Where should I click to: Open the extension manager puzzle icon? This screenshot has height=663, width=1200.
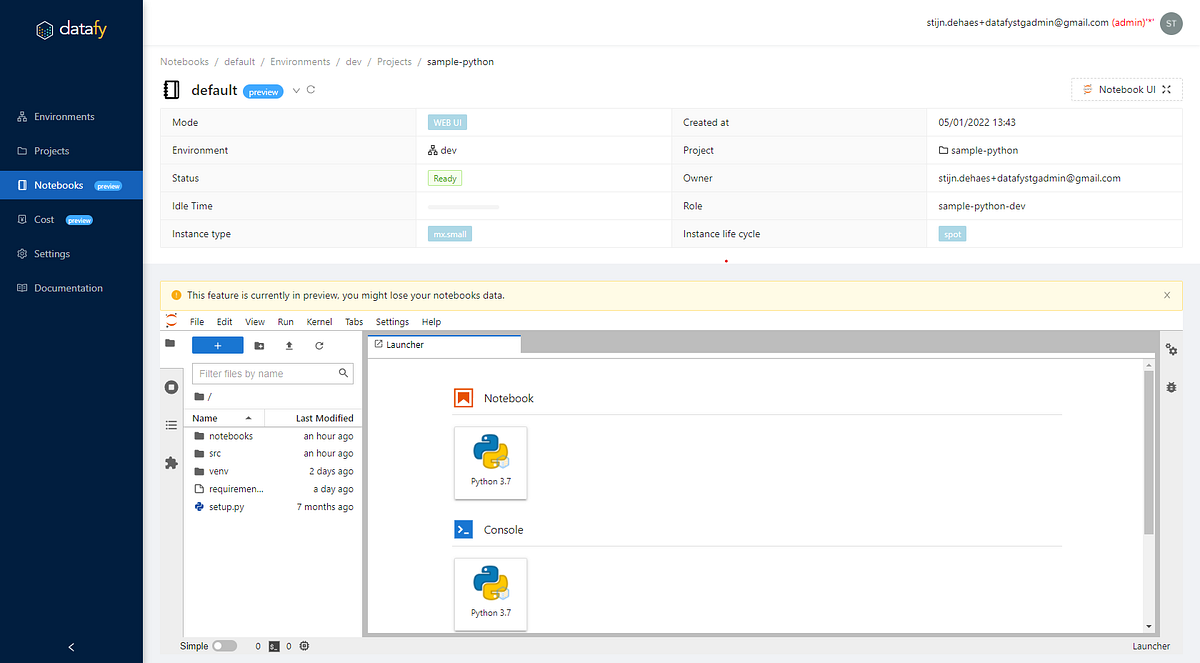coord(171,463)
